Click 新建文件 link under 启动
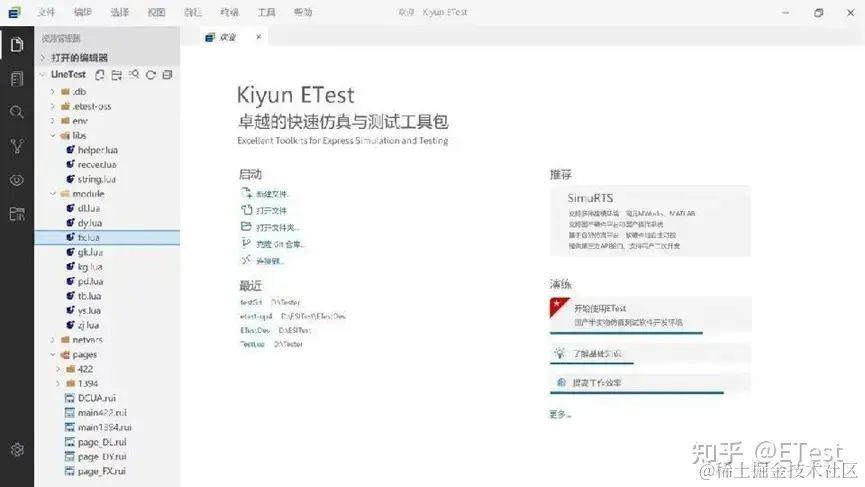The image size is (865, 487). (273, 194)
